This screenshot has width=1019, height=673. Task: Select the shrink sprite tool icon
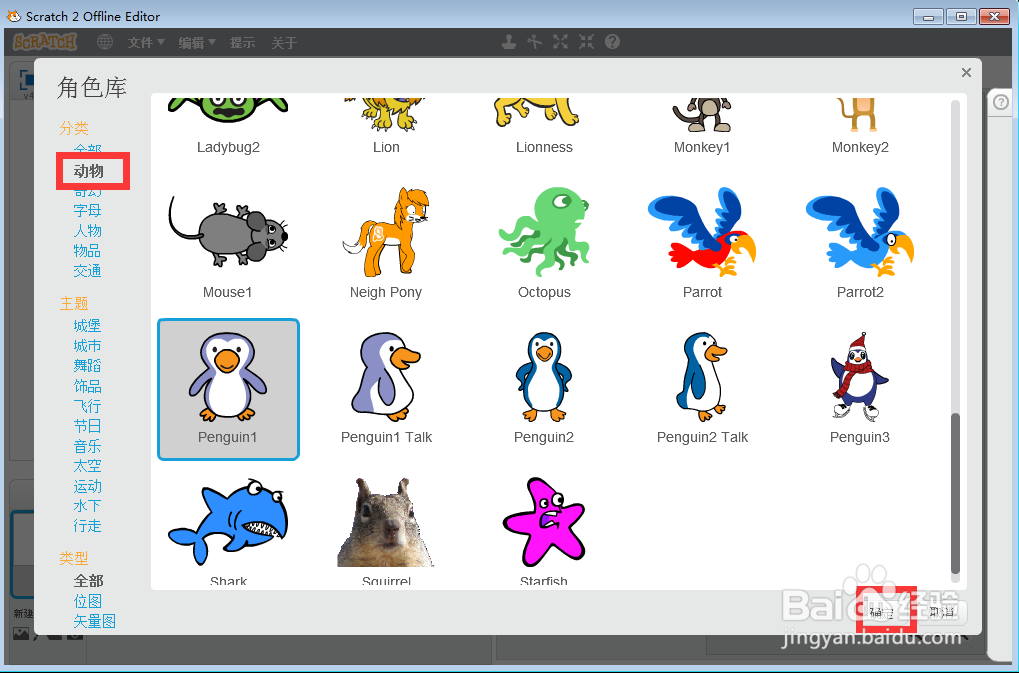586,42
